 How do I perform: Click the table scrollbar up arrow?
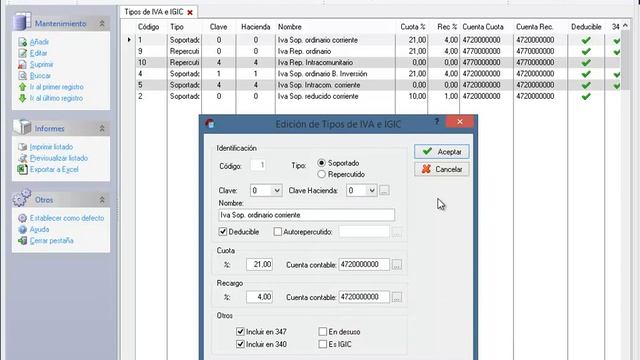click(625, 26)
